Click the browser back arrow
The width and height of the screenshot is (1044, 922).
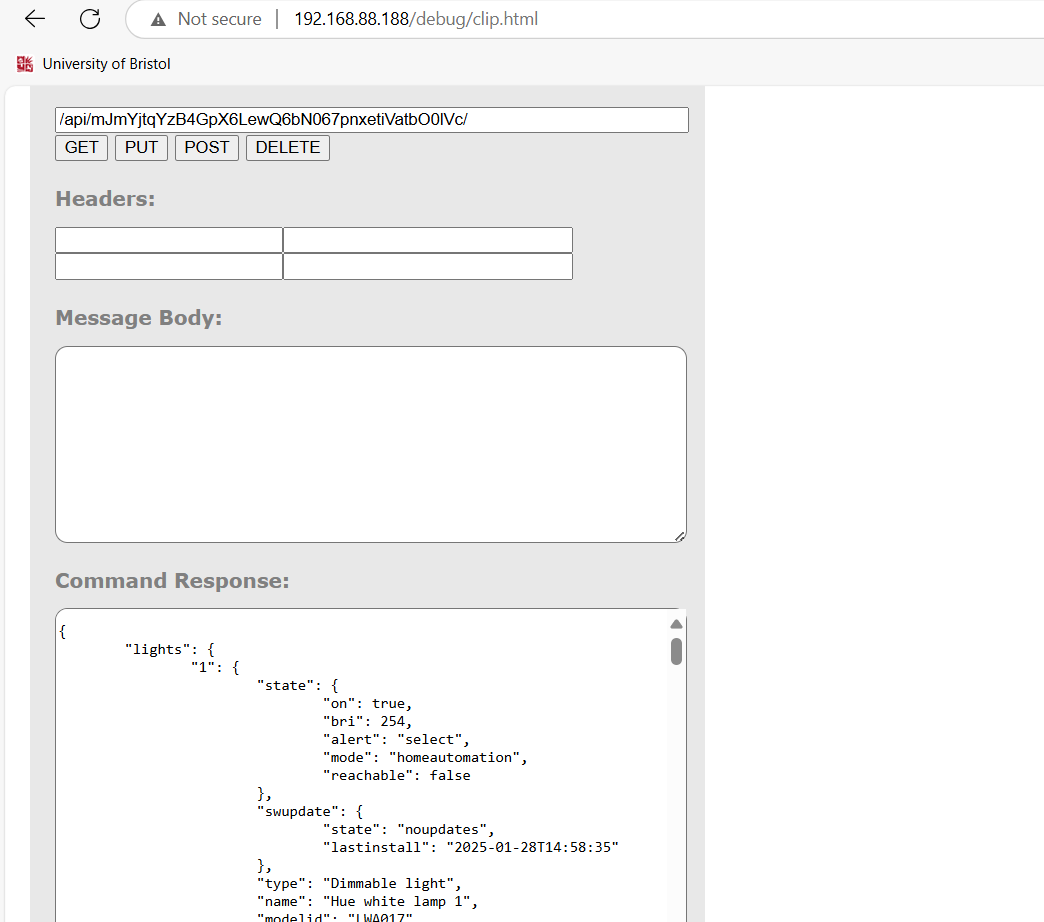pyautogui.click(x=35, y=19)
